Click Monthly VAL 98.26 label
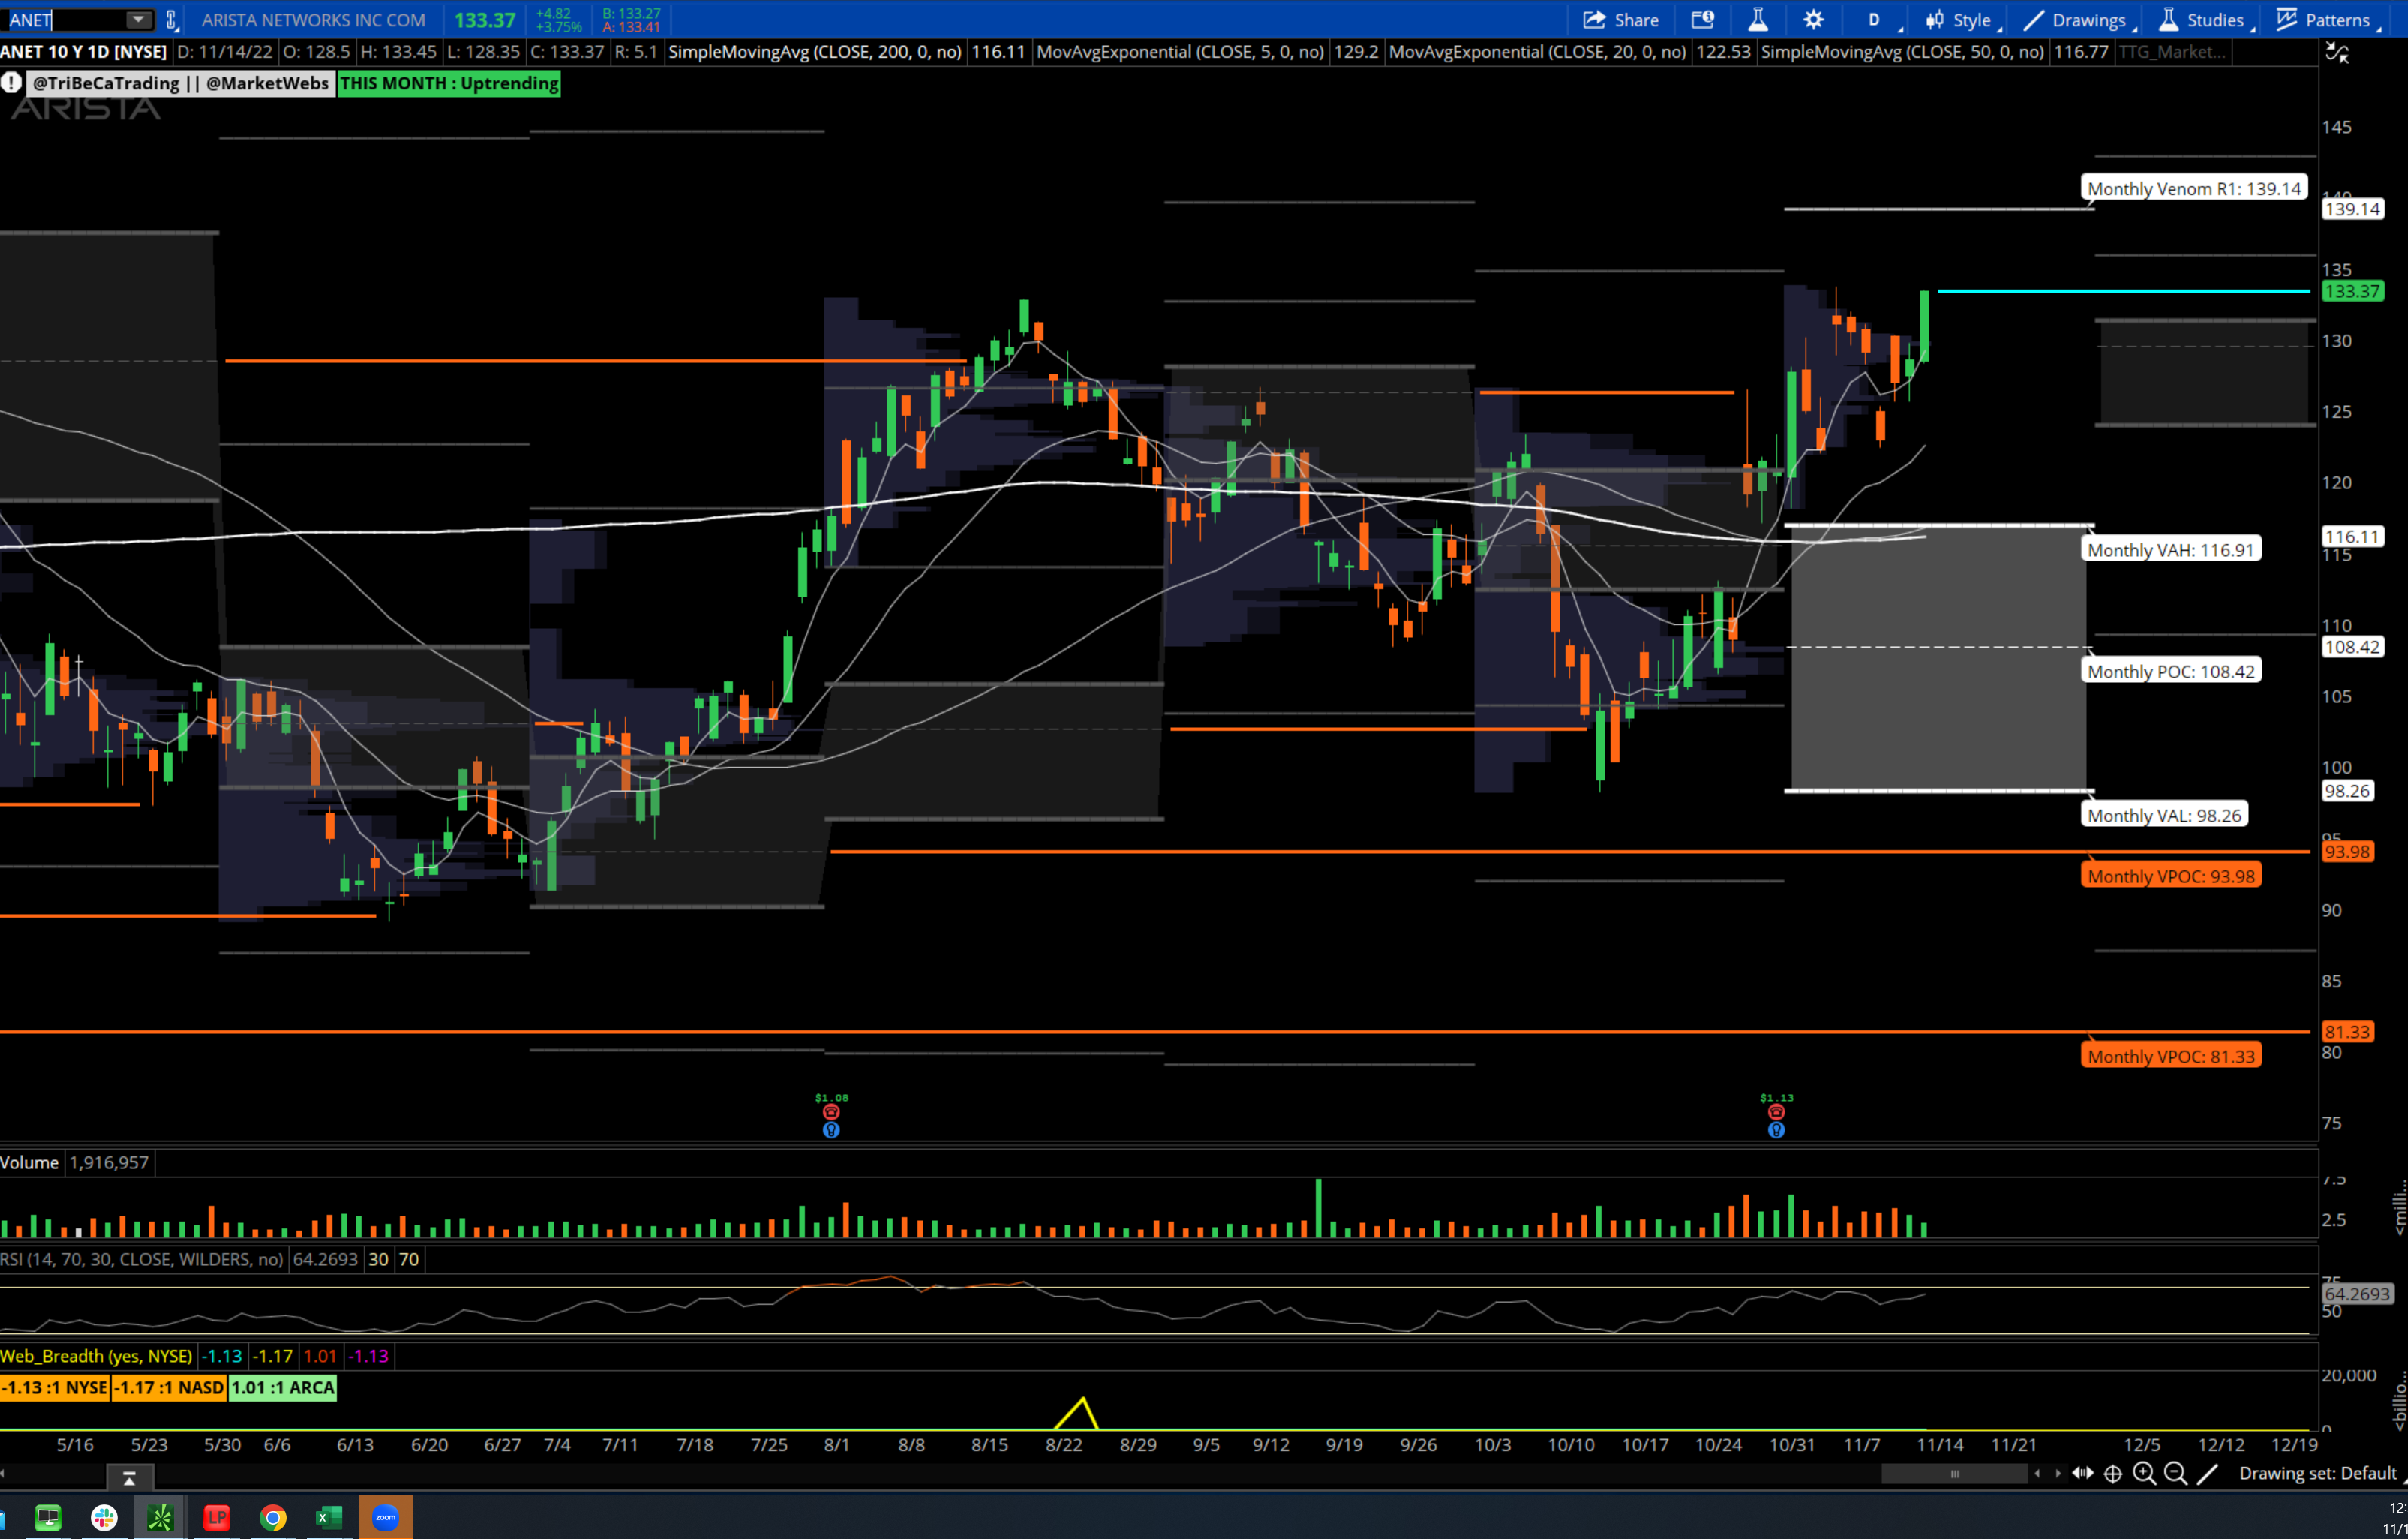The image size is (2408, 1539). point(2164,815)
